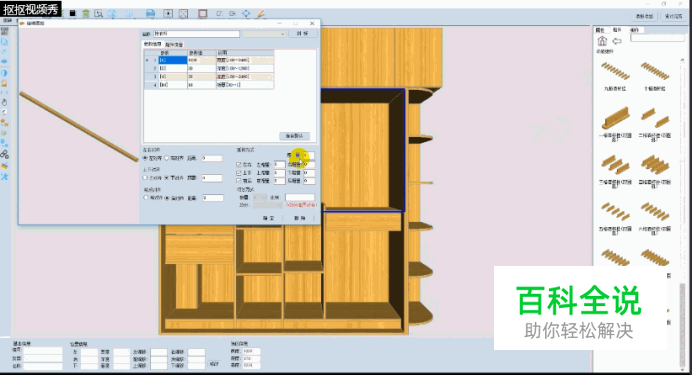Select the zoom-window magnifier tool in toolbar

click(x=98, y=14)
